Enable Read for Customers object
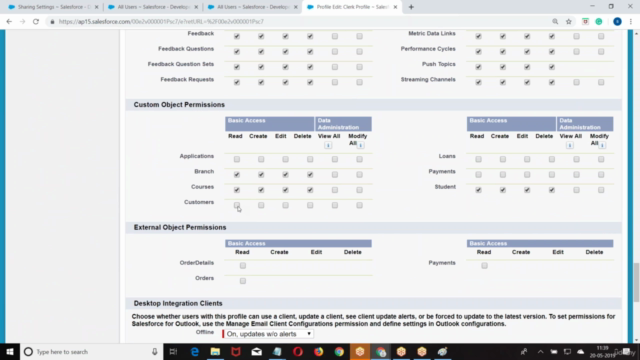 237,205
